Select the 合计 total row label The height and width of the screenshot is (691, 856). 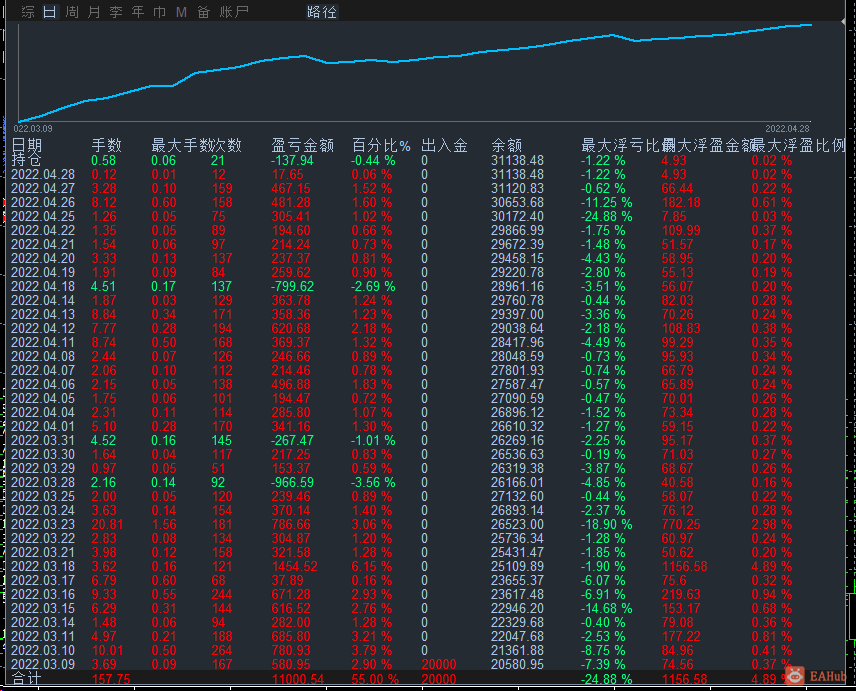tap(26, 679)
